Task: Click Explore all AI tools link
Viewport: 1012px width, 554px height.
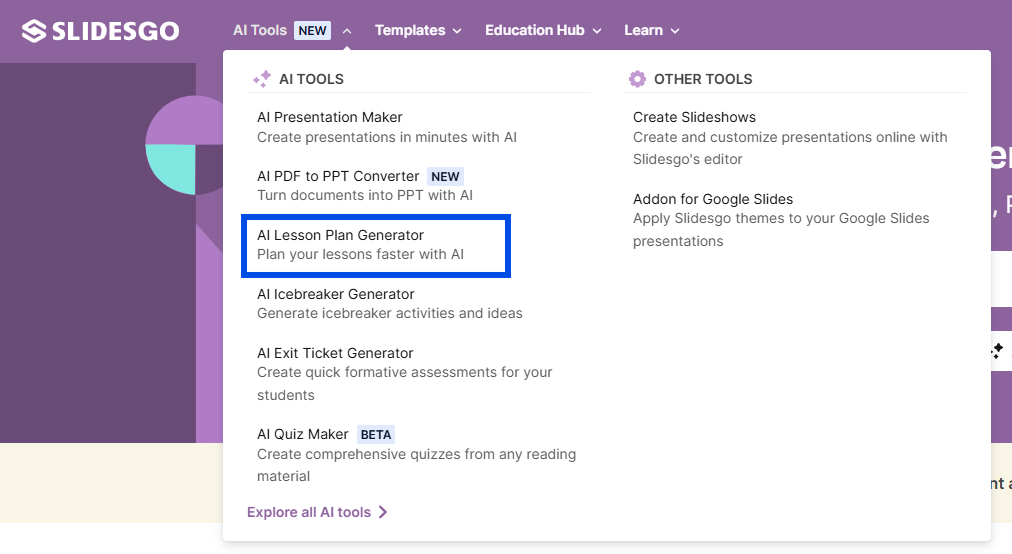Action: point(309,512)
